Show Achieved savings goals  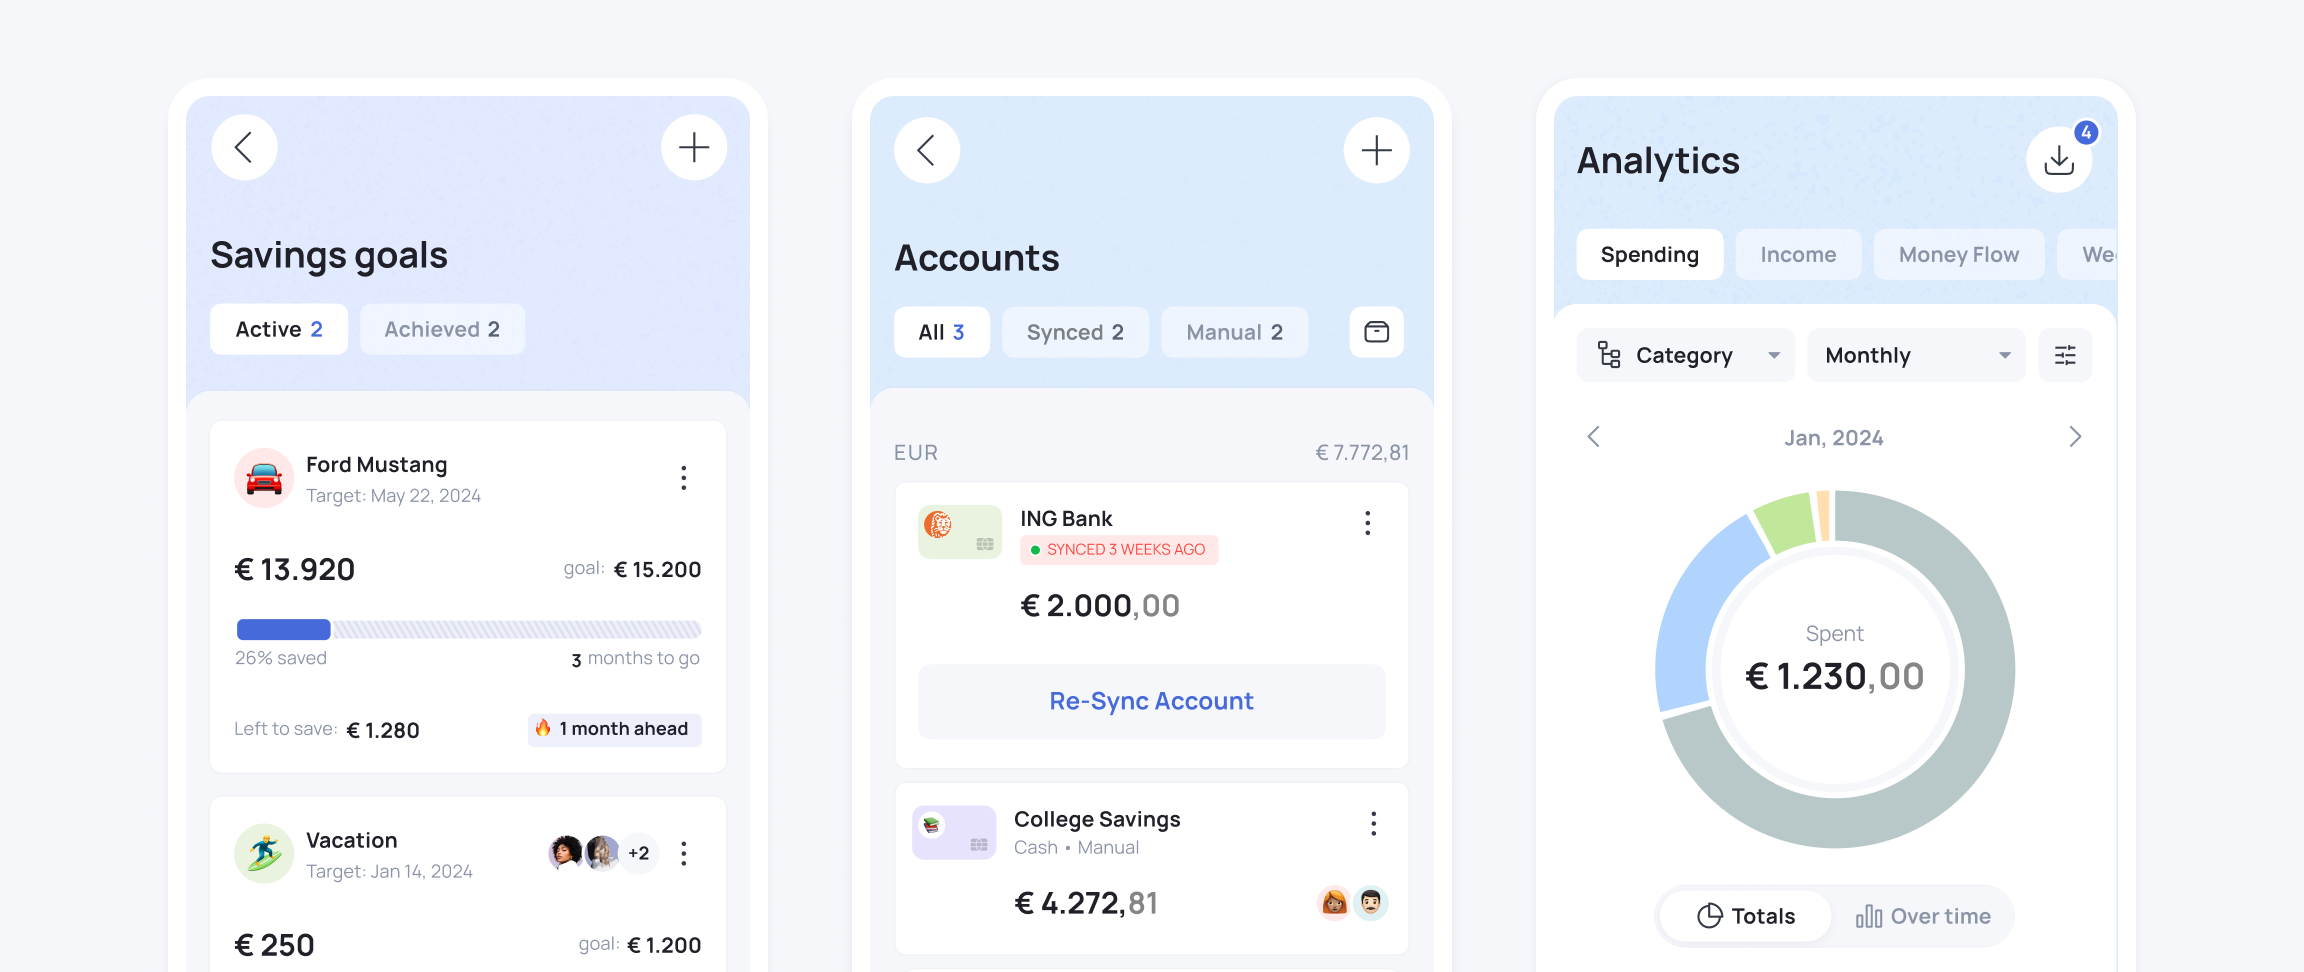(x=442, y=329)
